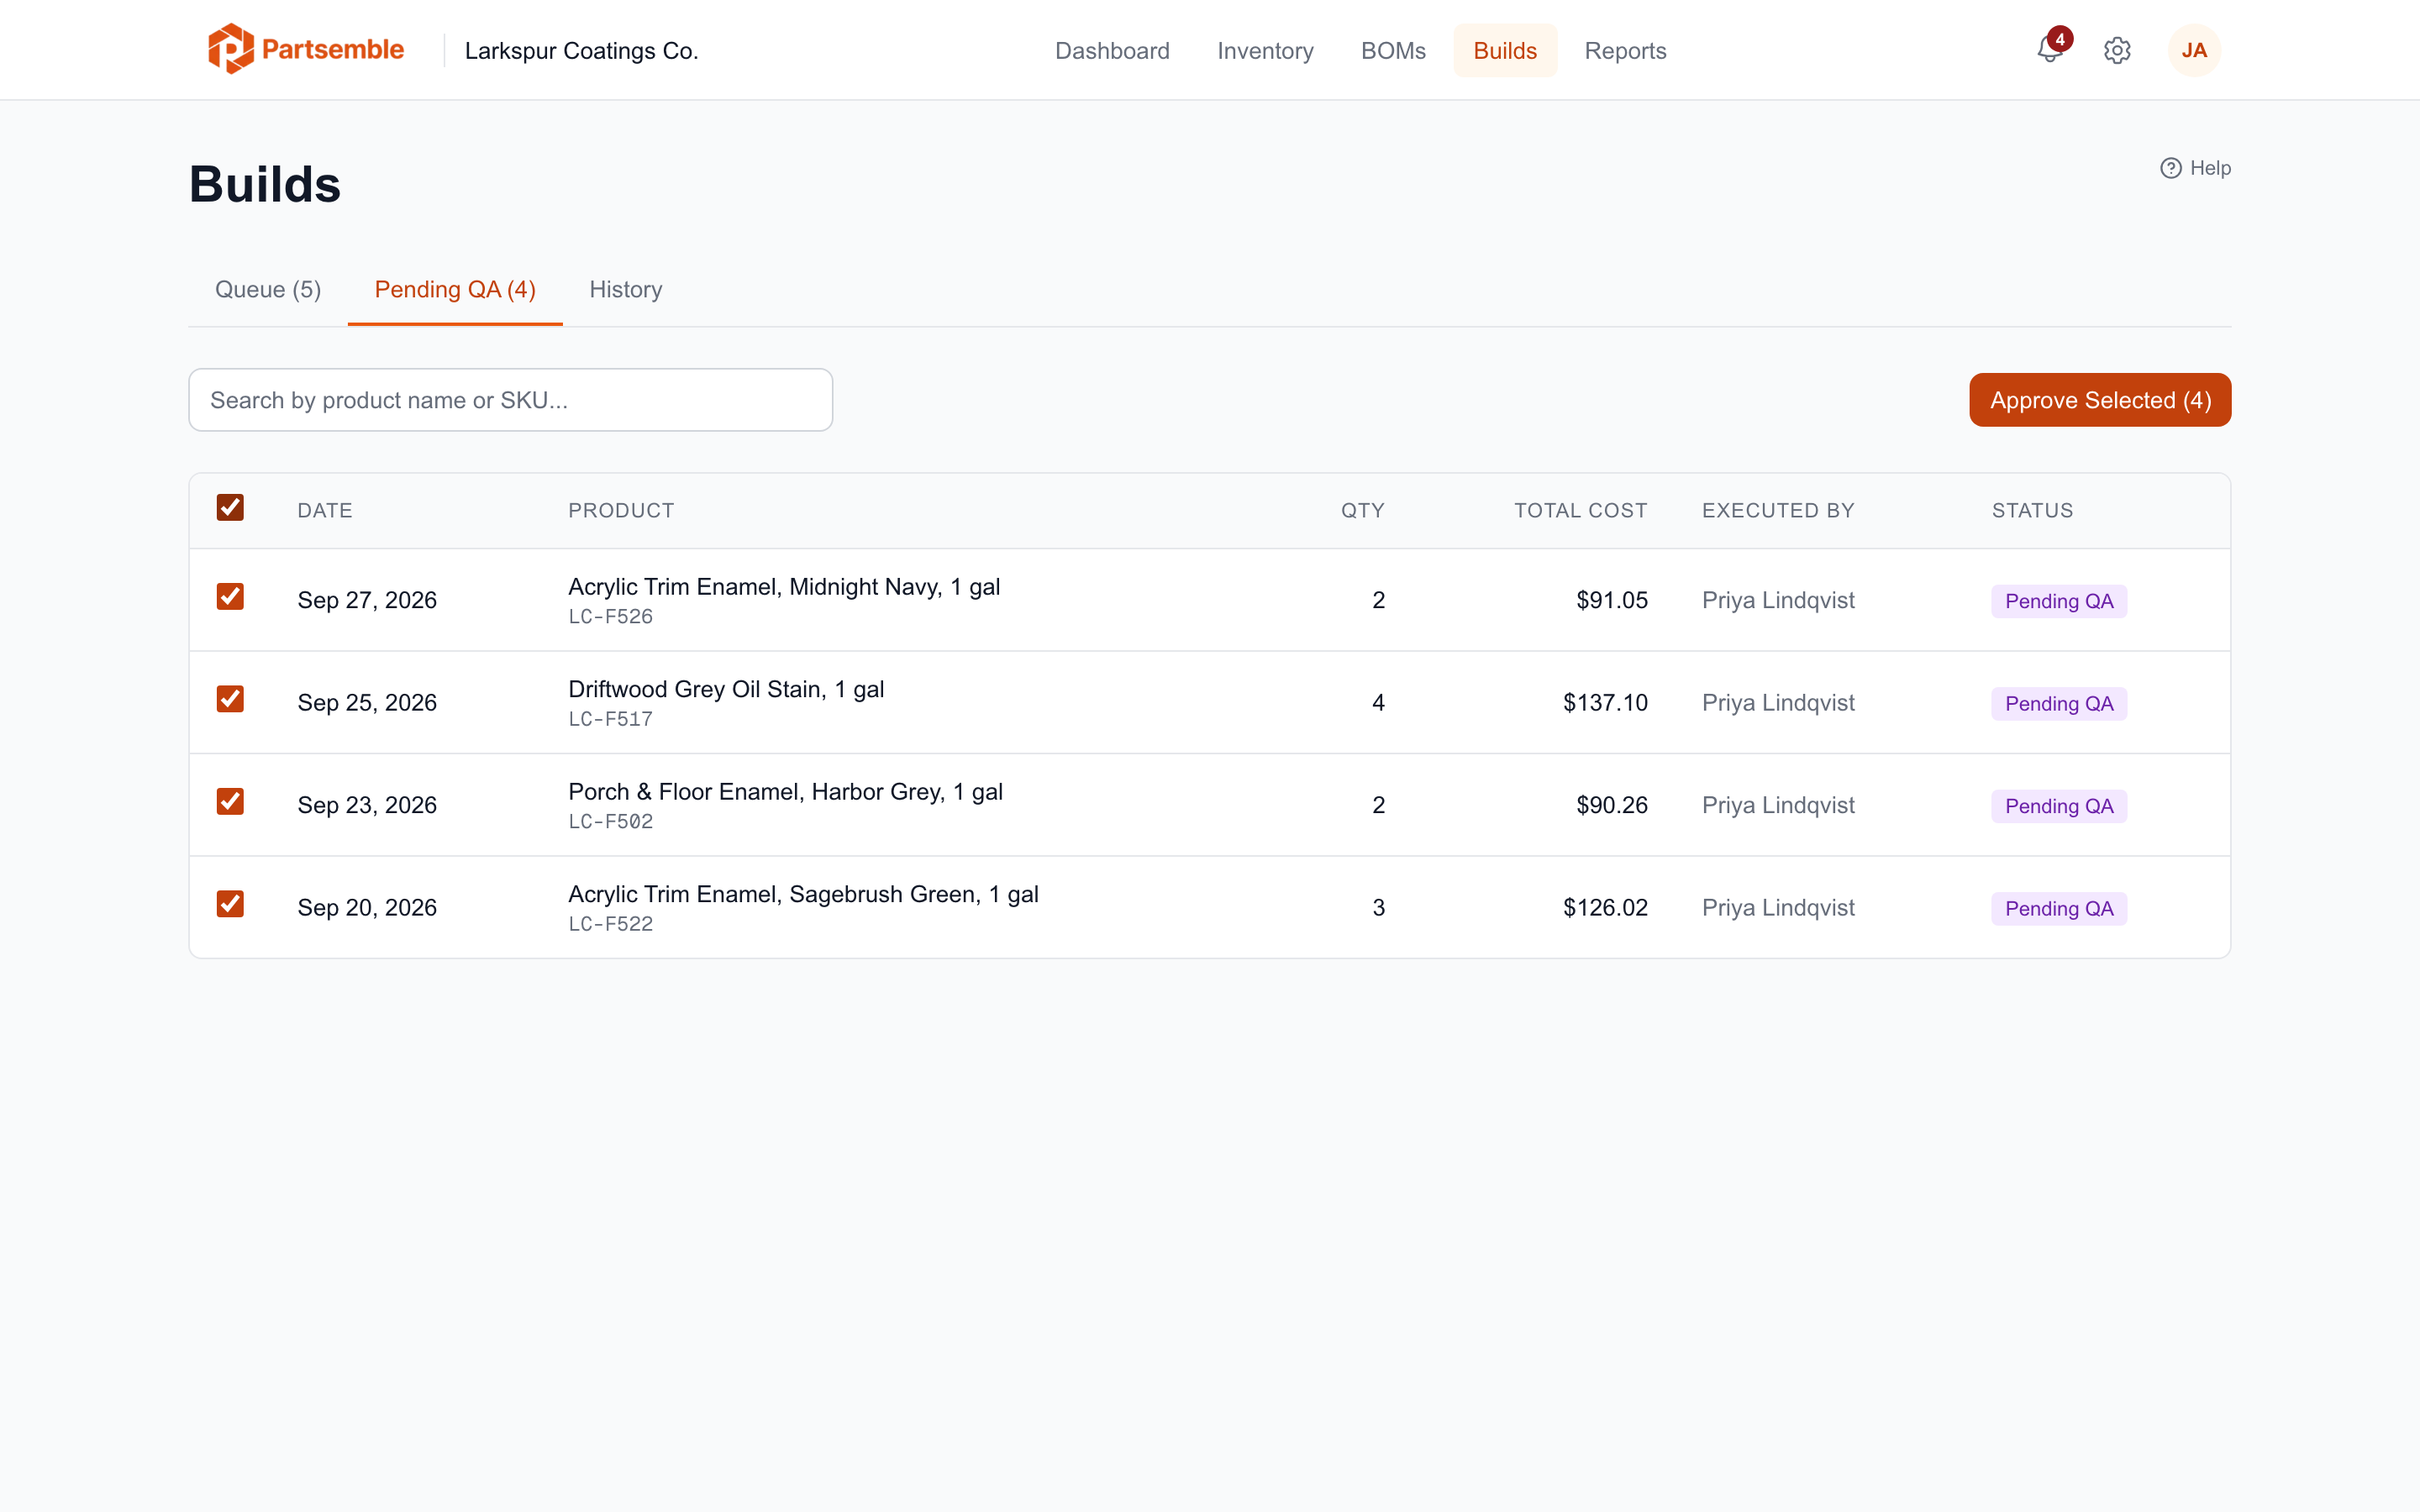
Task: Open the JA user avatar menu
Action: click(x=2194, y=50)
